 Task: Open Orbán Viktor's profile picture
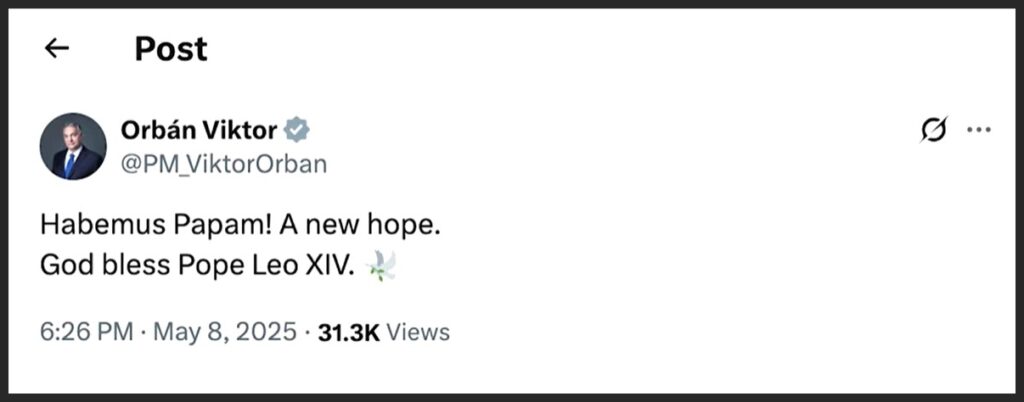(x=73, y=146)
